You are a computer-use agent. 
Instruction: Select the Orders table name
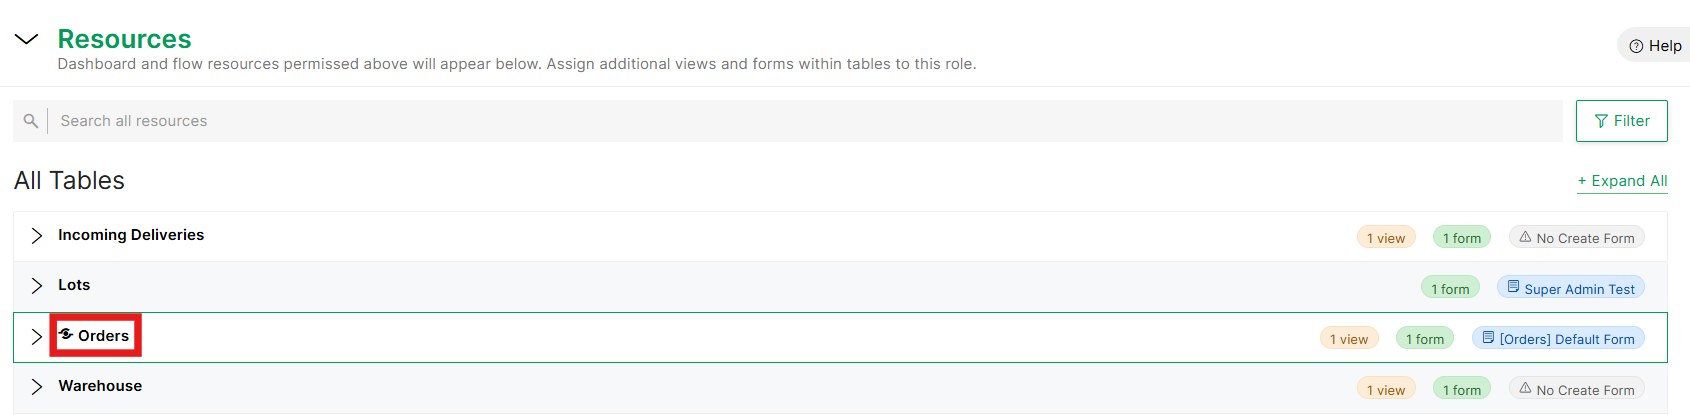[104, 336]
